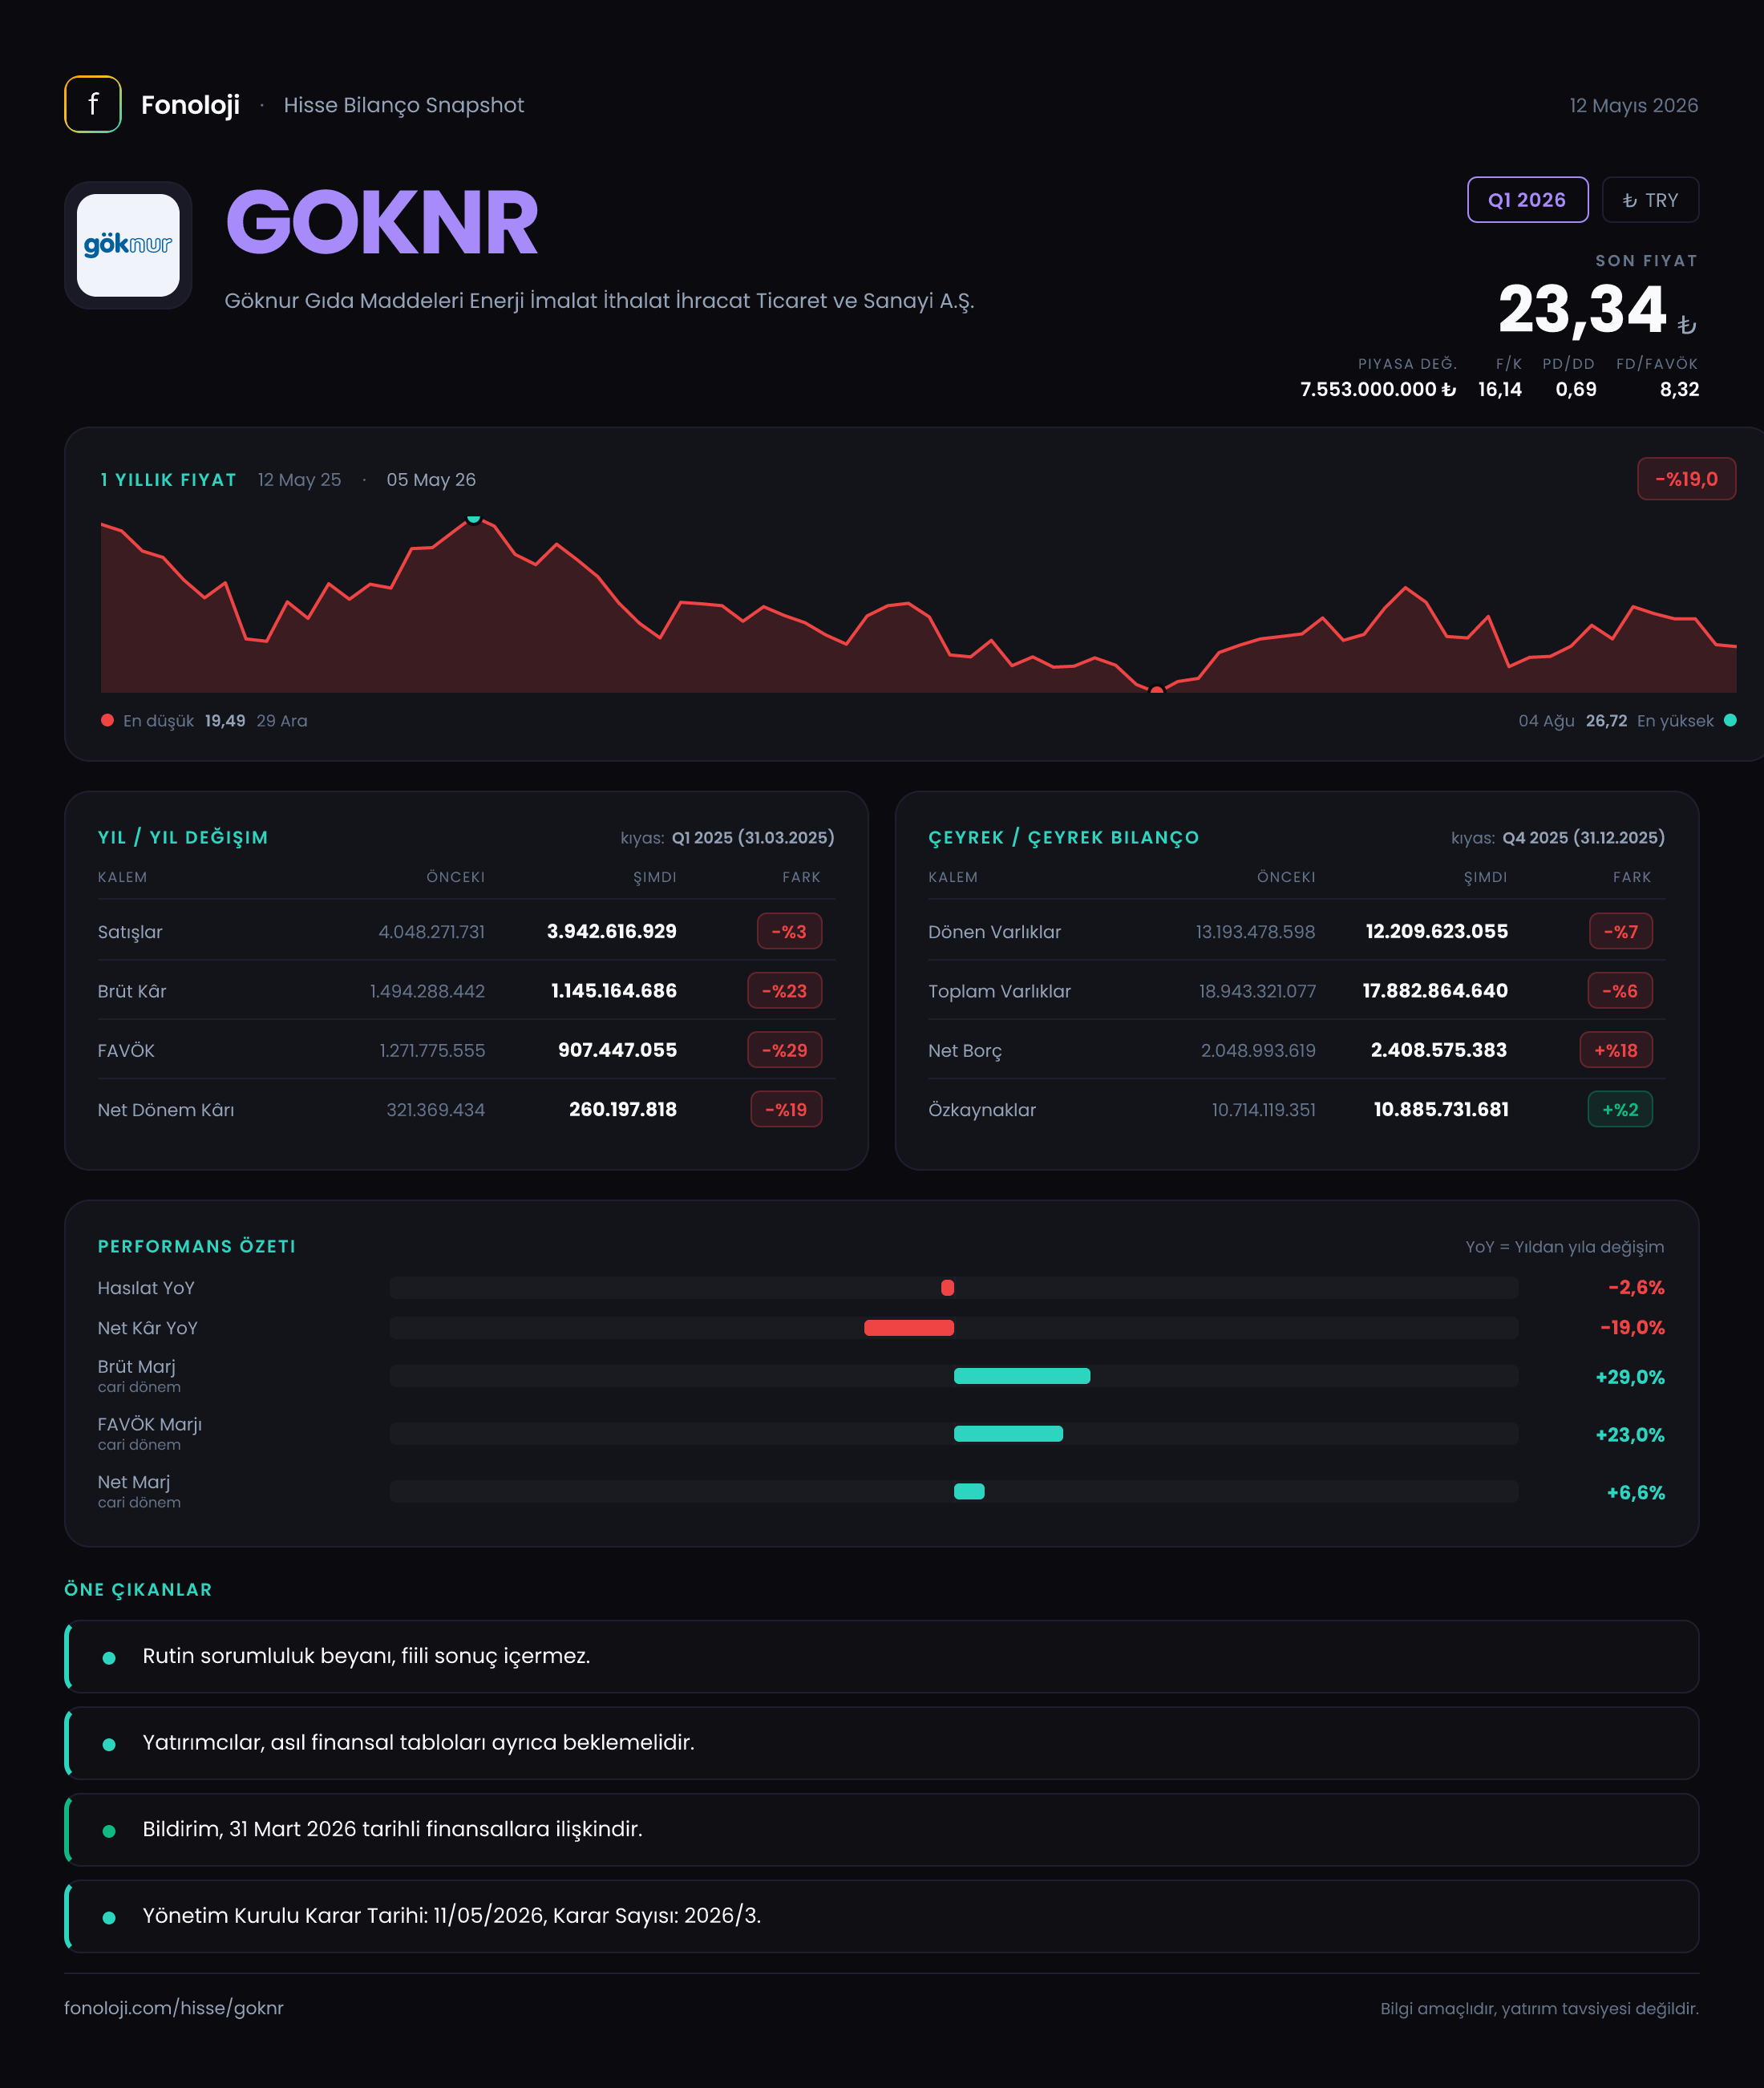
Task: Click the Satışlar -%3 change badge
Action: point(789,931)
